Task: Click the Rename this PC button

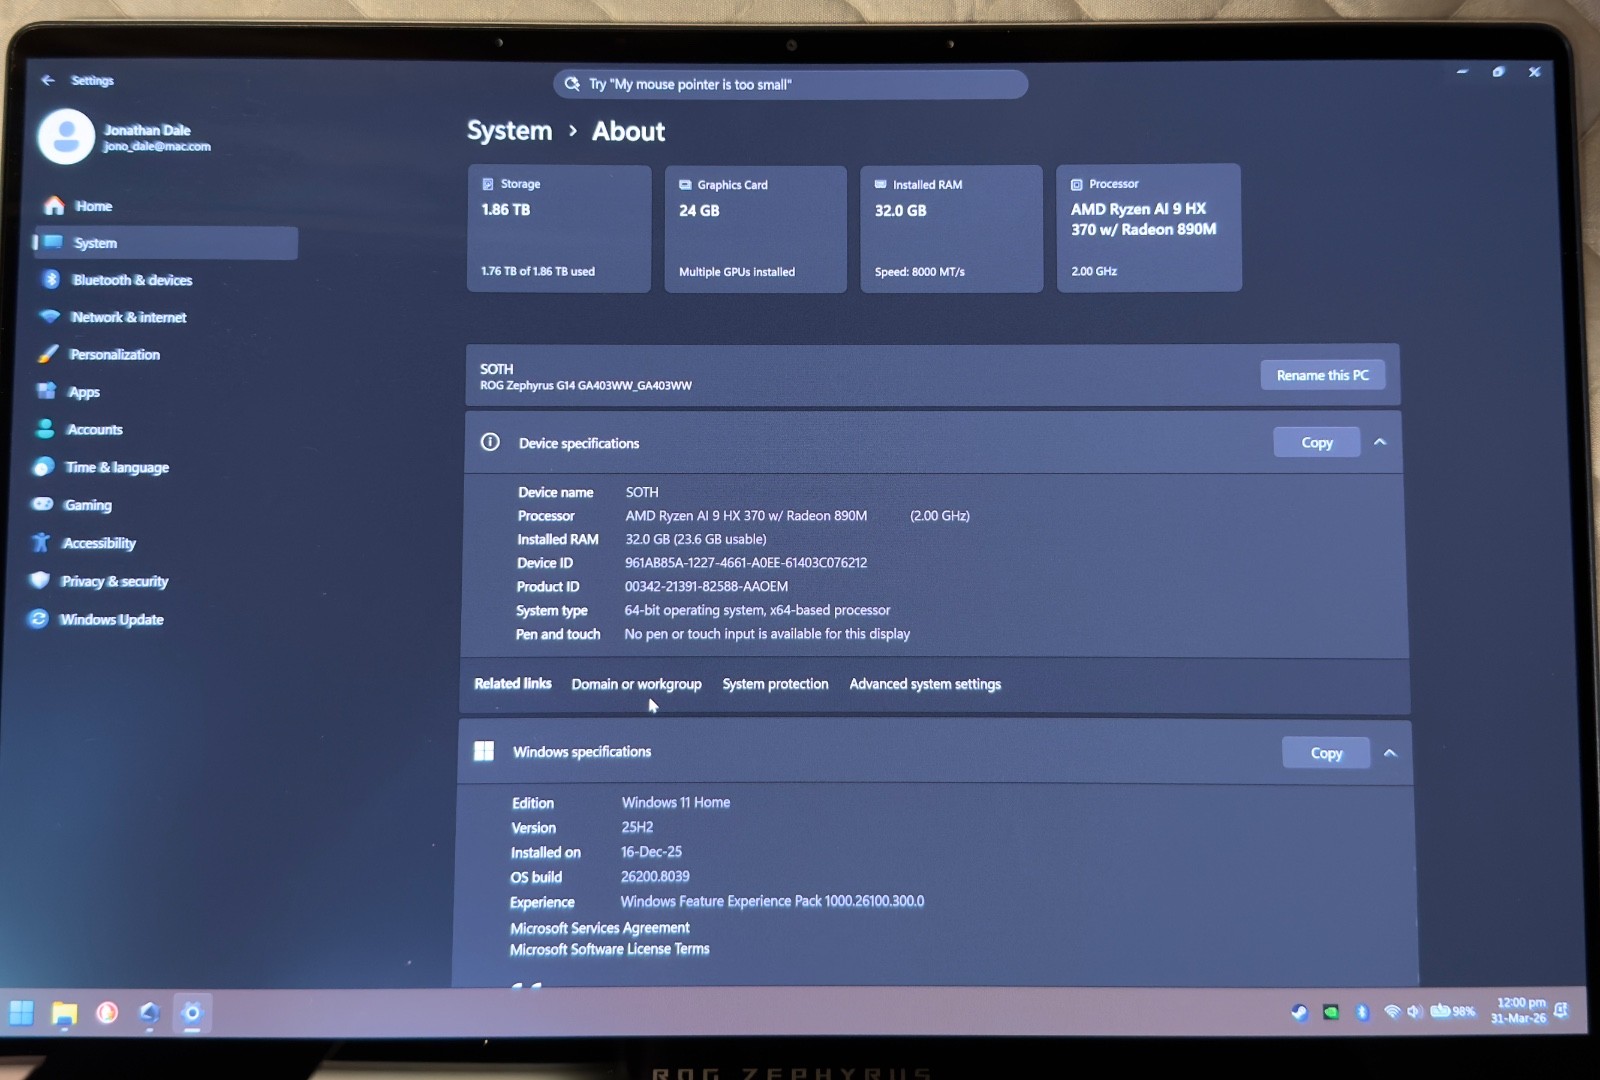Action: 1322,375
